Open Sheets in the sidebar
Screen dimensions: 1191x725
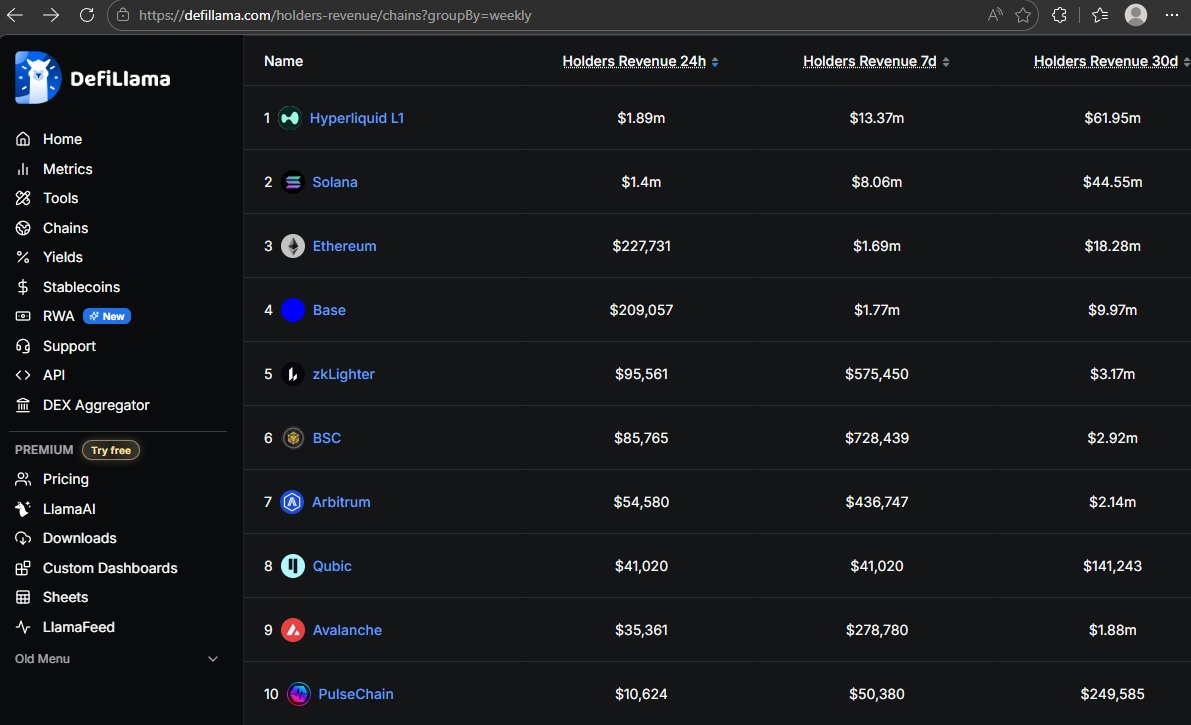coord(65,597)
